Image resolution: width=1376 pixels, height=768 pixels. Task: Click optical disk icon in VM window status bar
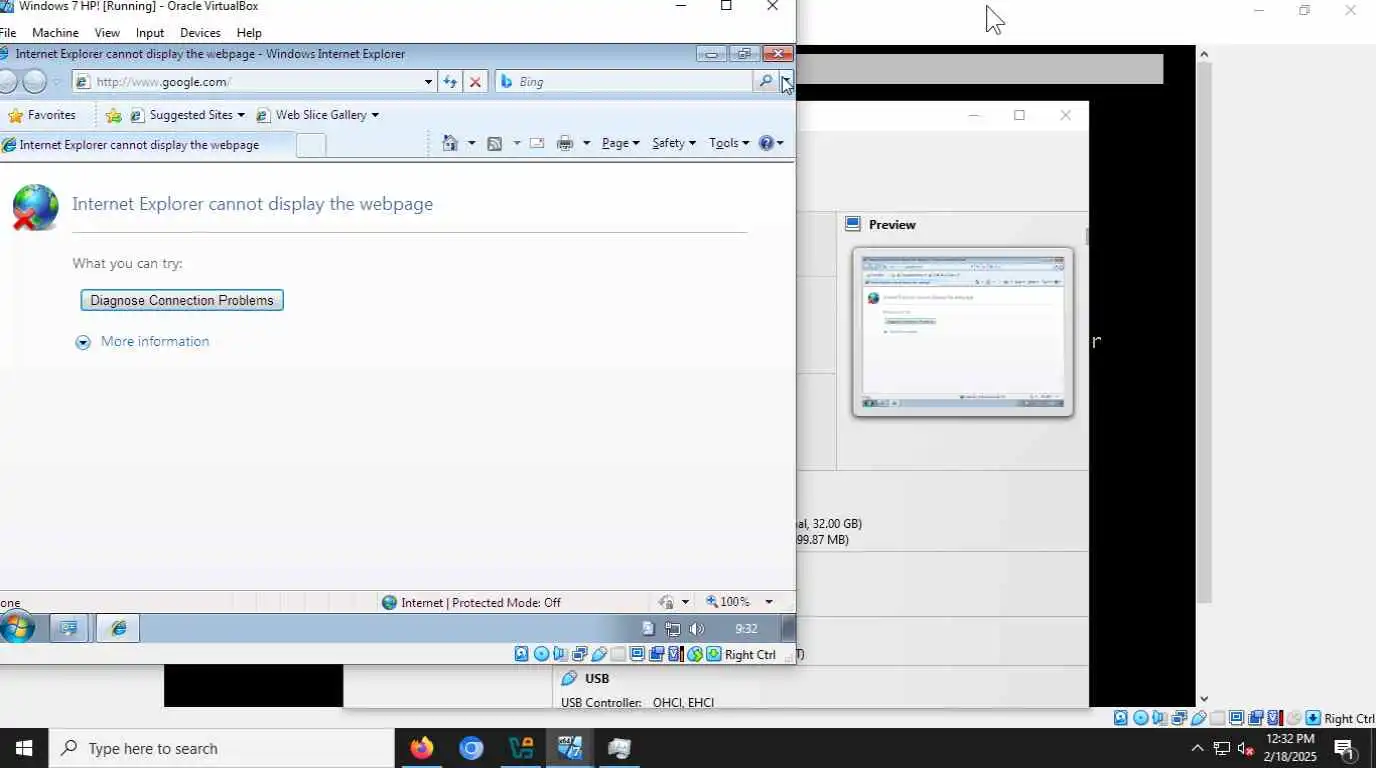pos(541,654)
